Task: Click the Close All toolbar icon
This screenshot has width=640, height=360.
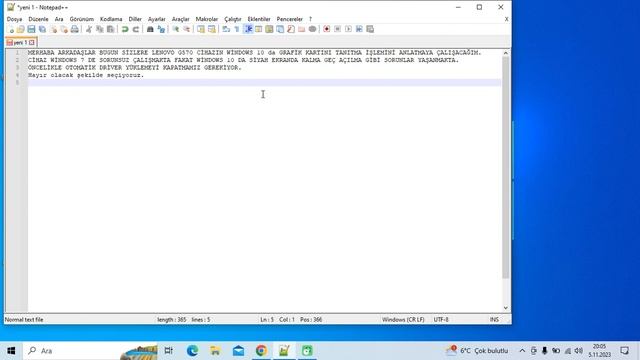Action: click(x=64, y=29)
